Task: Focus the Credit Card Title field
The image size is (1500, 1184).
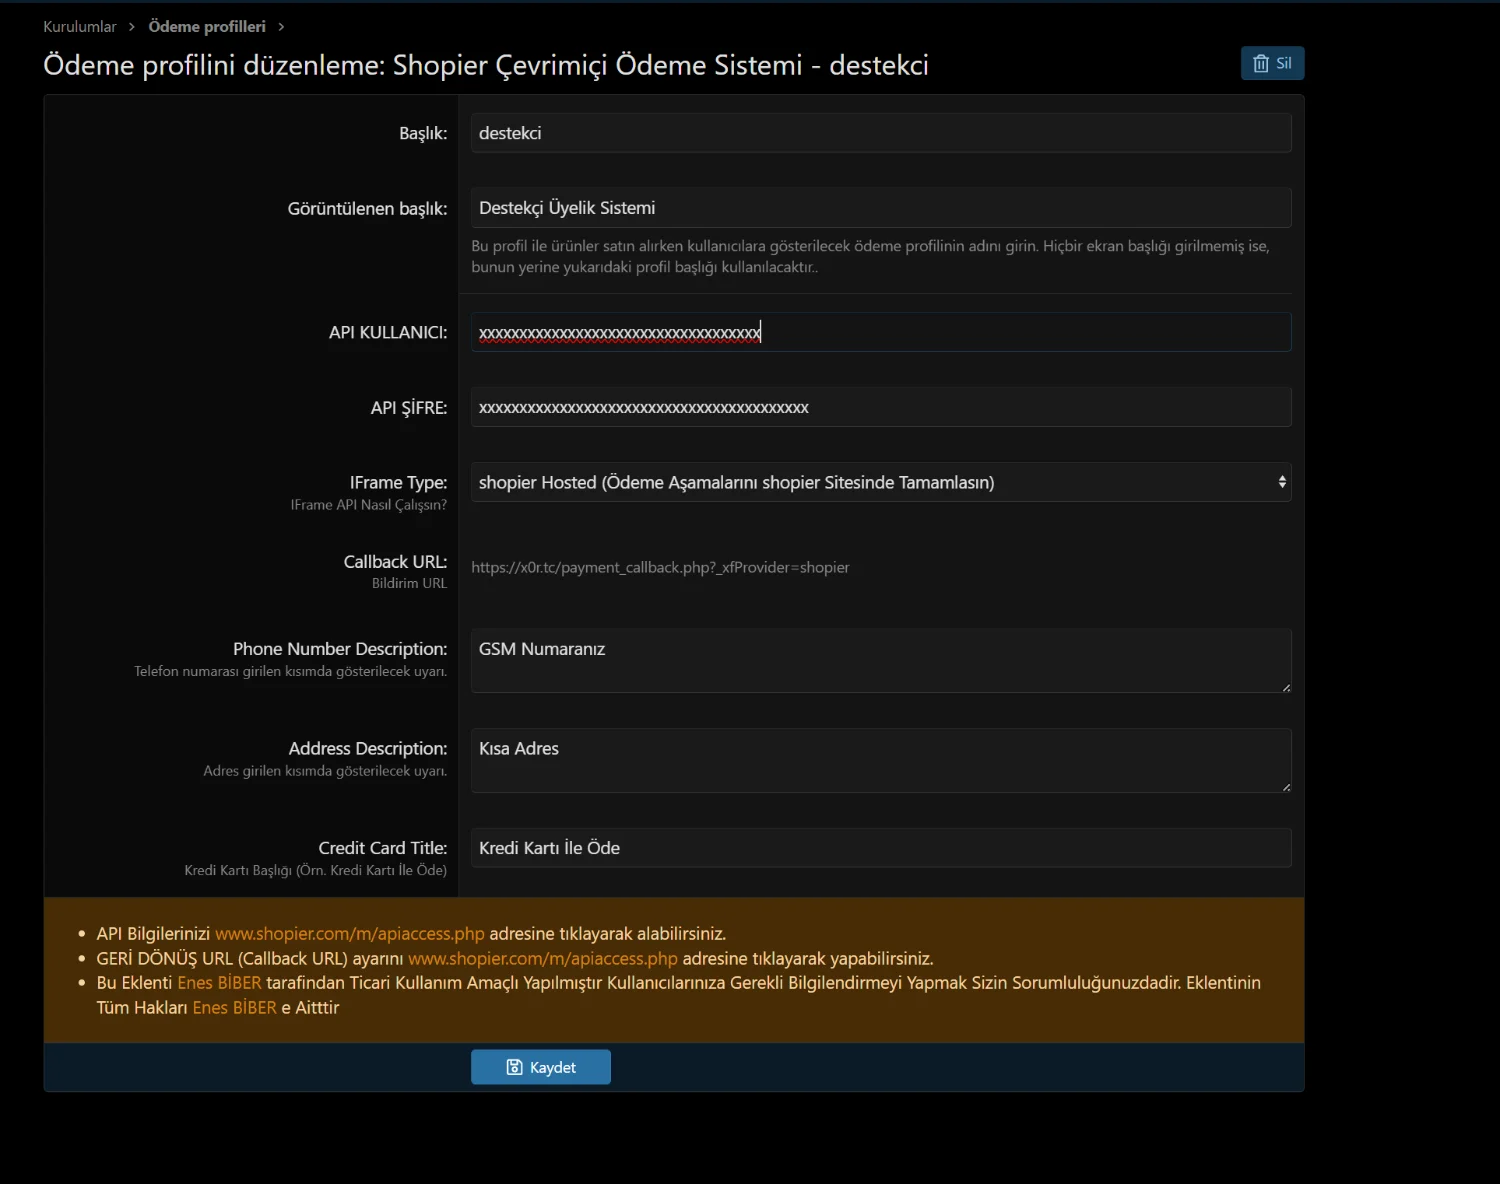Action: tap(880, 848)
